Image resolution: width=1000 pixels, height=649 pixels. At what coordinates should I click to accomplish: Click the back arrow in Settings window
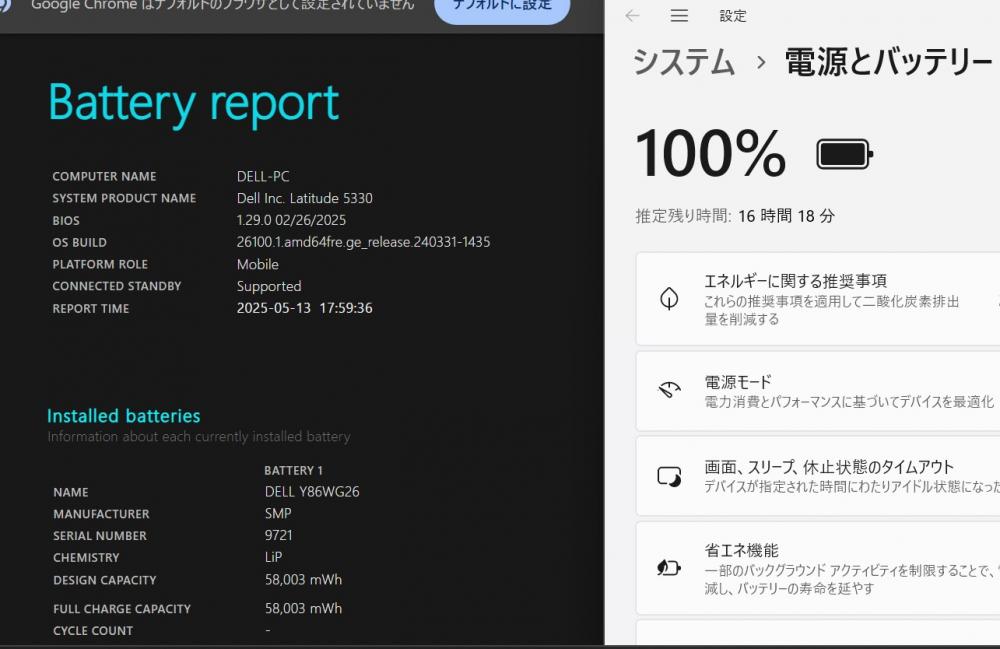(632, 16)
